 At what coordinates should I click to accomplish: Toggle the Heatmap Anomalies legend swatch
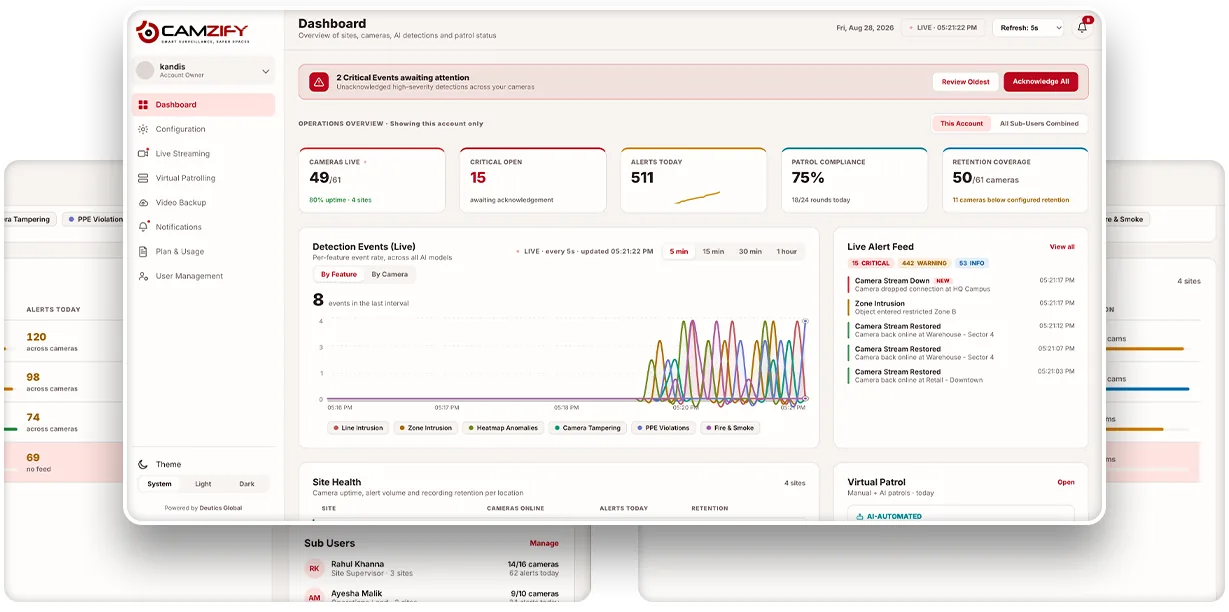471,428
